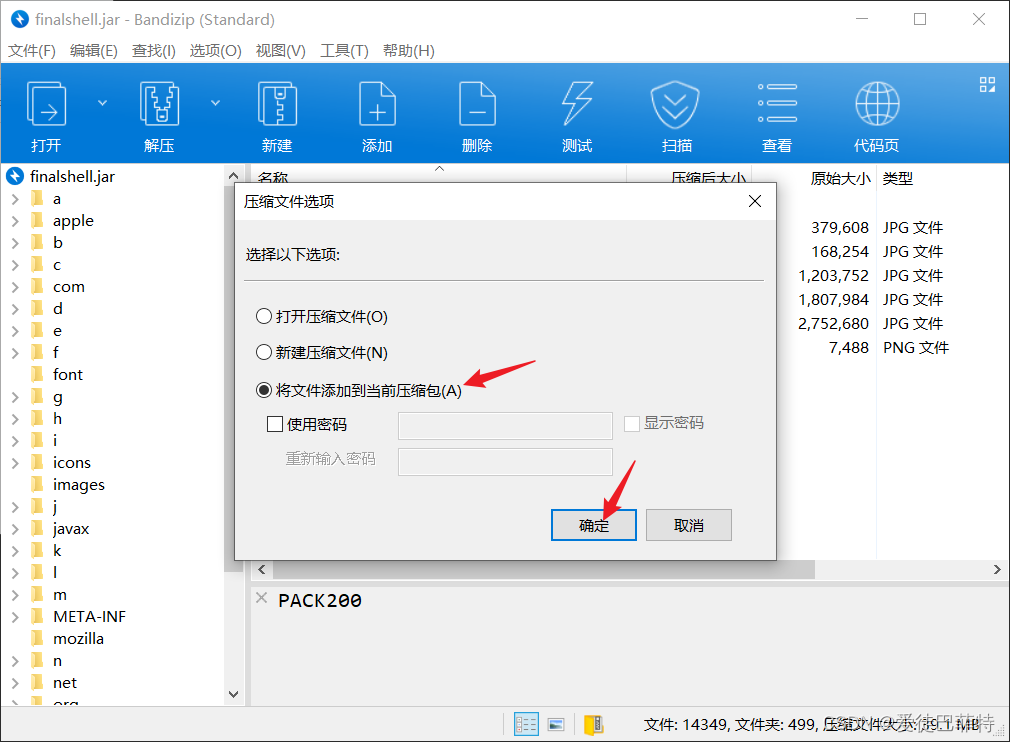Toggle the 显示密码 checkbox
The width and height of the screenshot is (1010, 742).
pyautogui.click(x=632, y=423)
